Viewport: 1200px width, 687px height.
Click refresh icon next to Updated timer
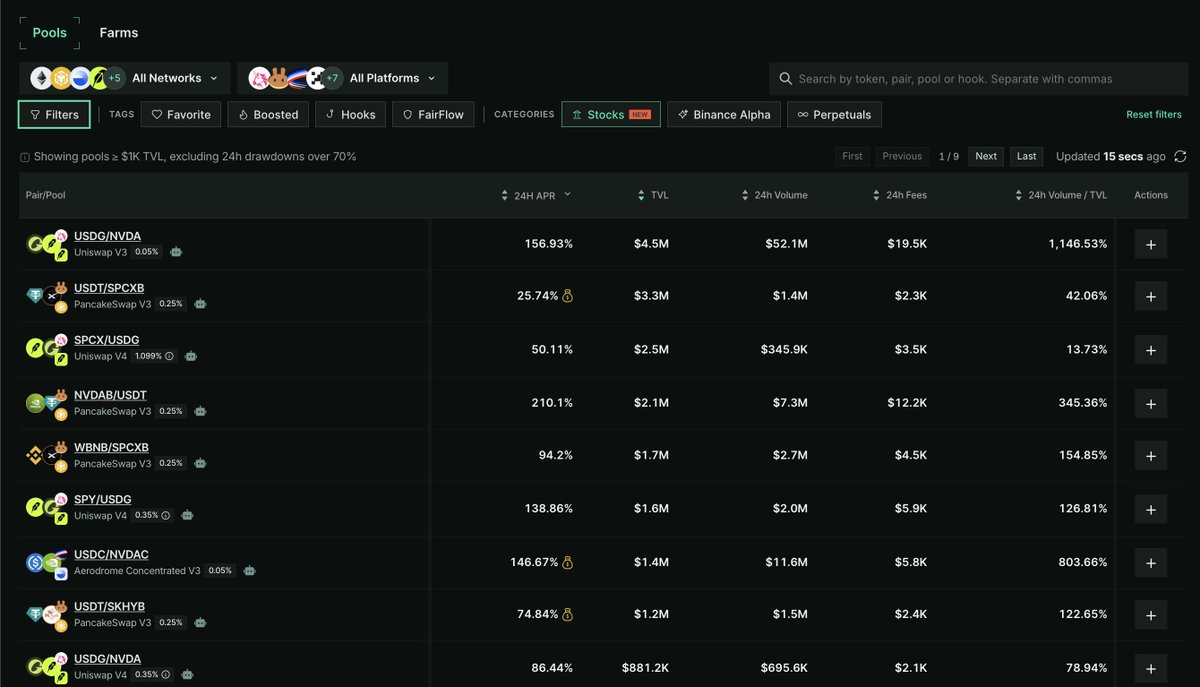pyautogui.click(x=1181, y=156)
